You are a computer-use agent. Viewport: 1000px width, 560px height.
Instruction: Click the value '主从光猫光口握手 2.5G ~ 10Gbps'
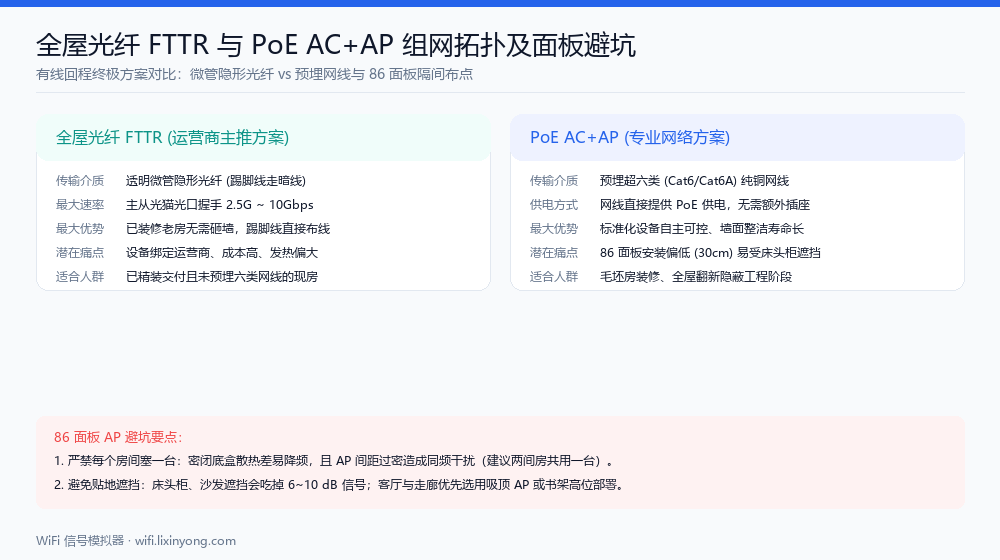tap(219, 205)
